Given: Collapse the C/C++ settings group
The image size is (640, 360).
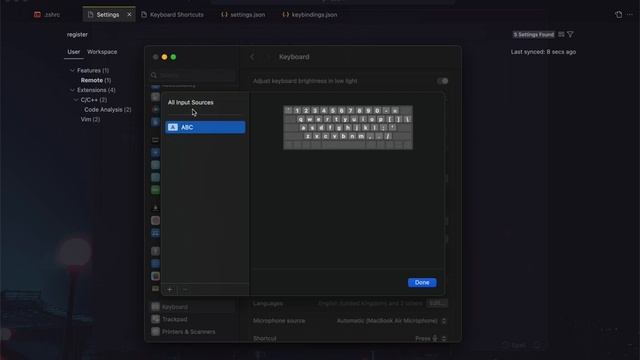Looking at the screenshot, I should tap(76, 100).
